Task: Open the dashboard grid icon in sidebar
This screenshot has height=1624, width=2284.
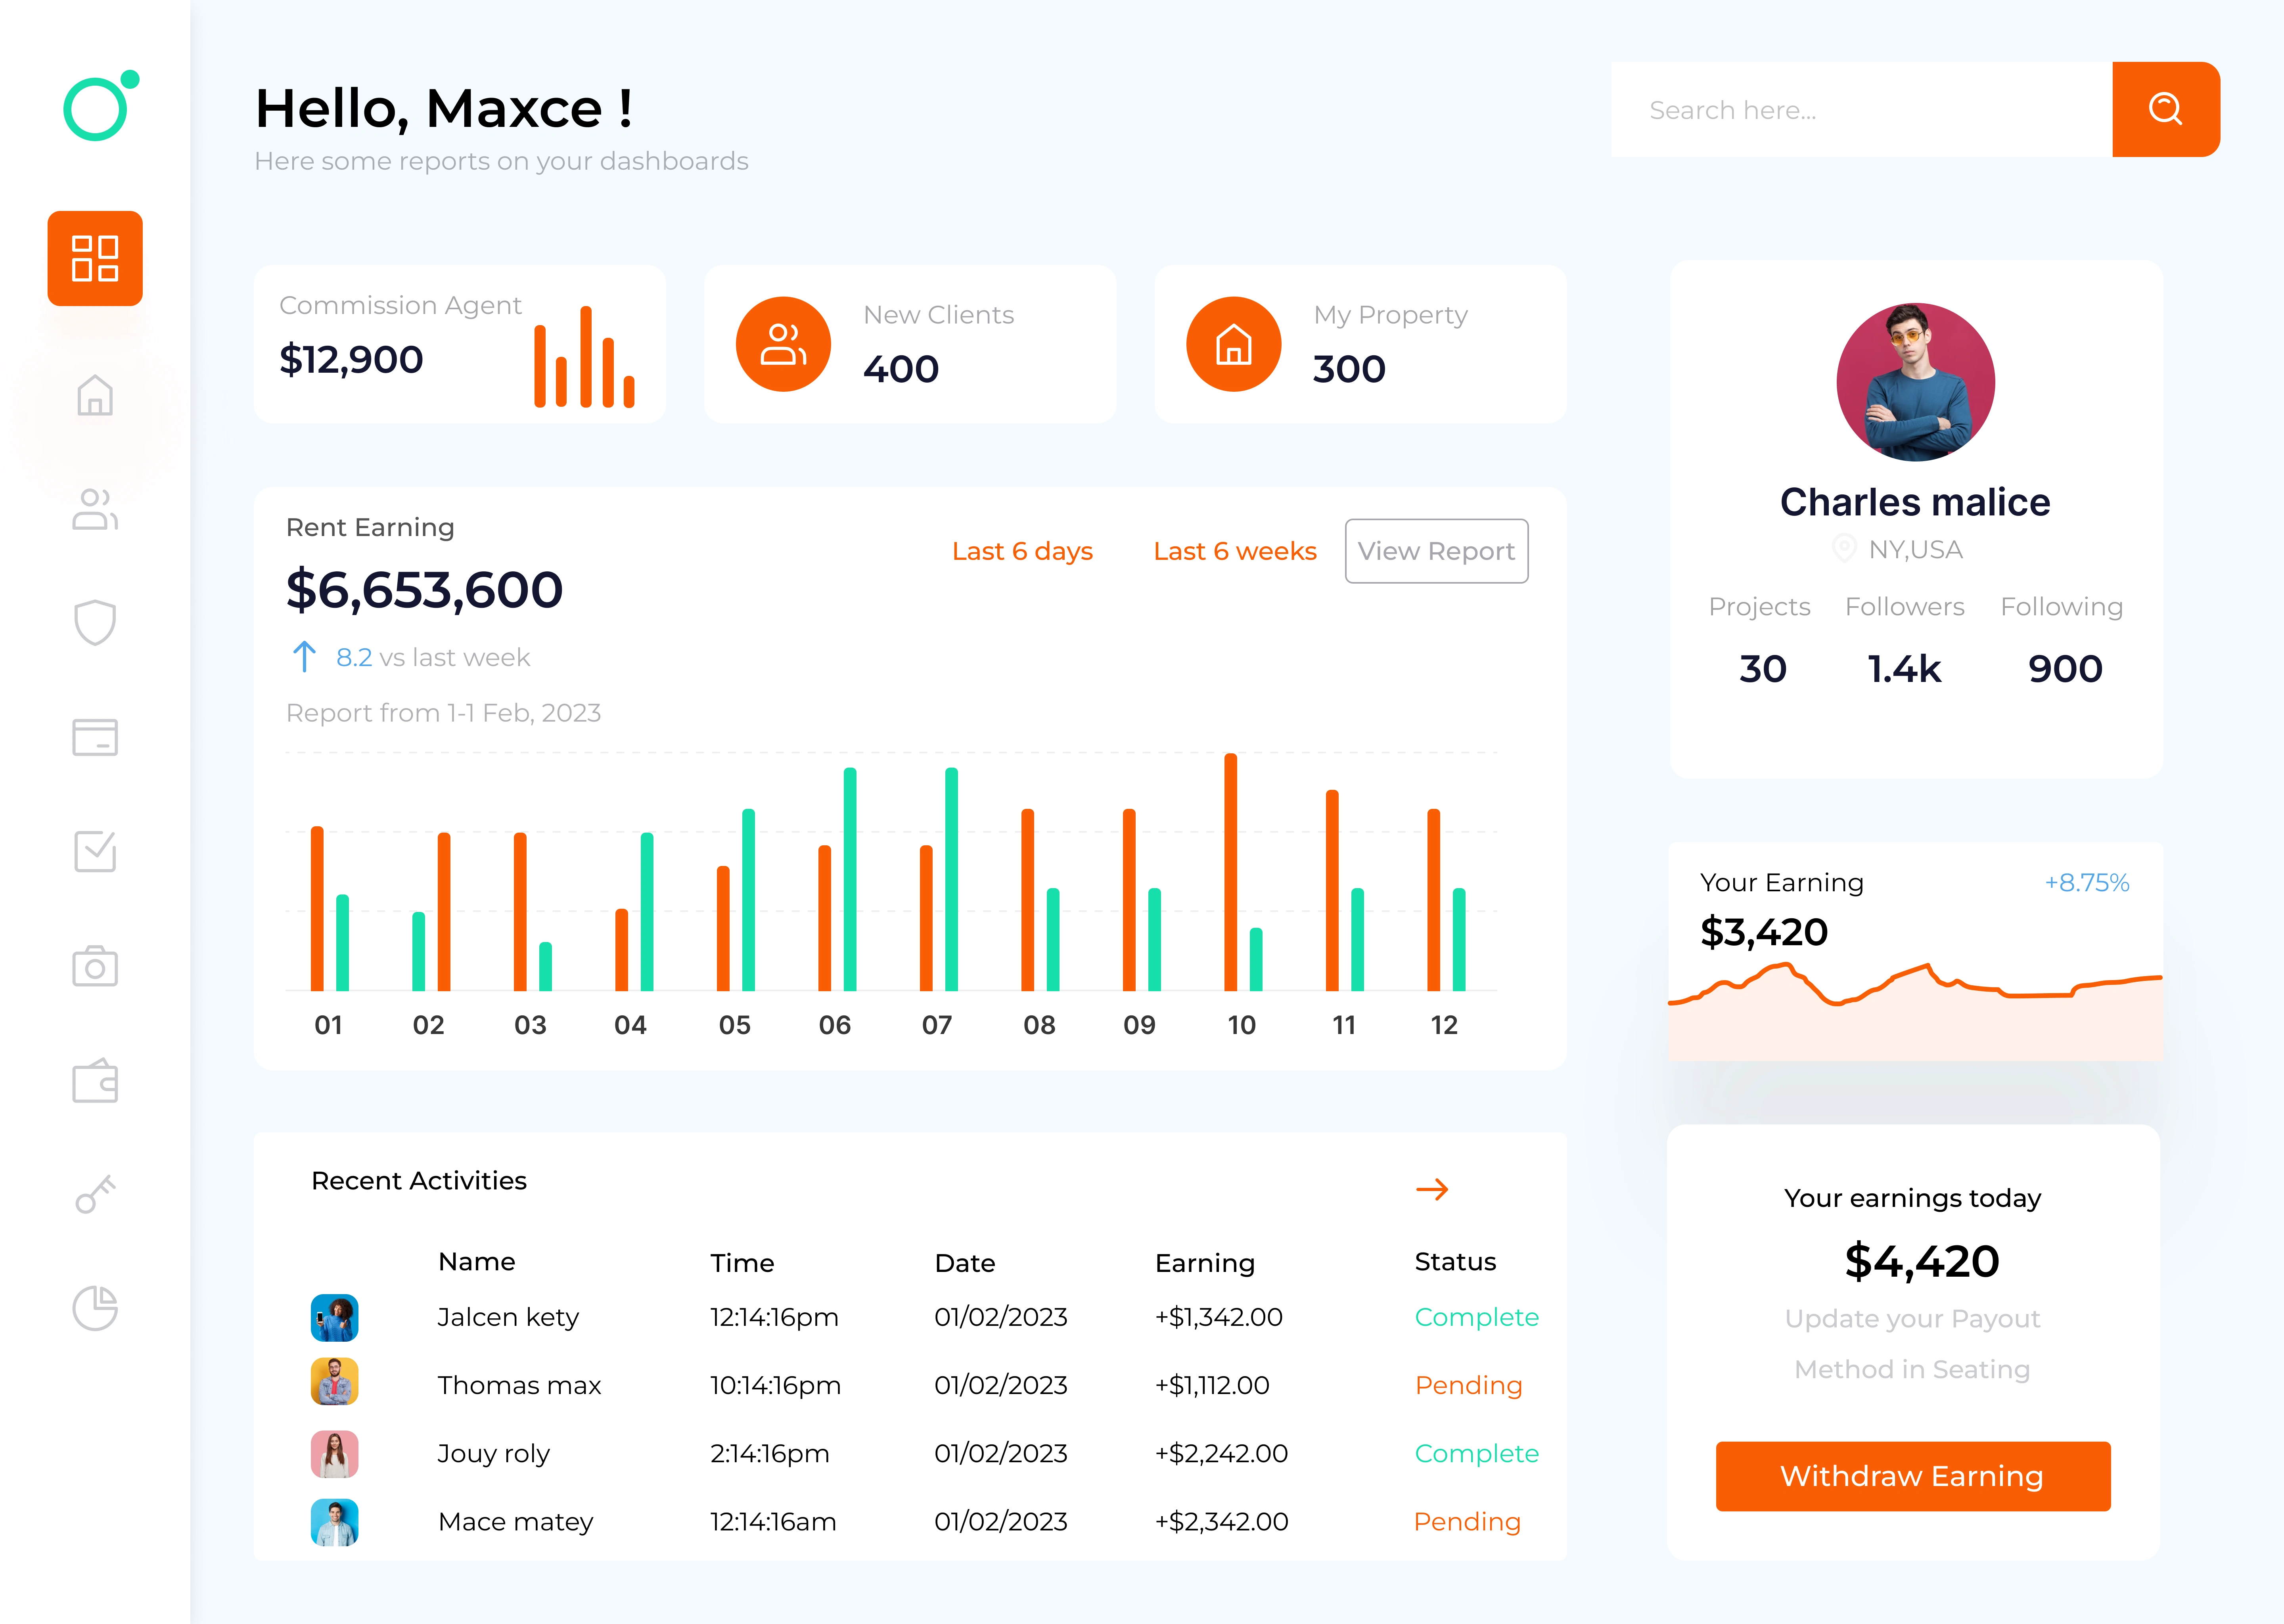Action: [x=95, y=258]
